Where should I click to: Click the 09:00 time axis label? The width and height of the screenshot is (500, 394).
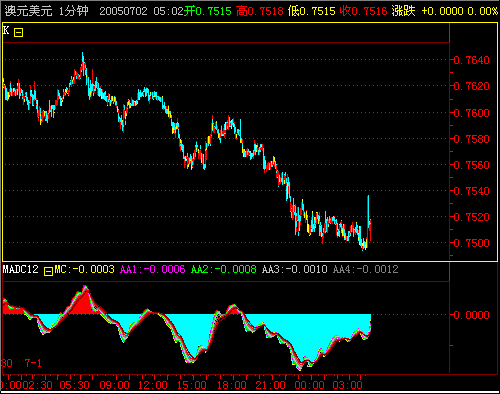click(x=114, y=385)
